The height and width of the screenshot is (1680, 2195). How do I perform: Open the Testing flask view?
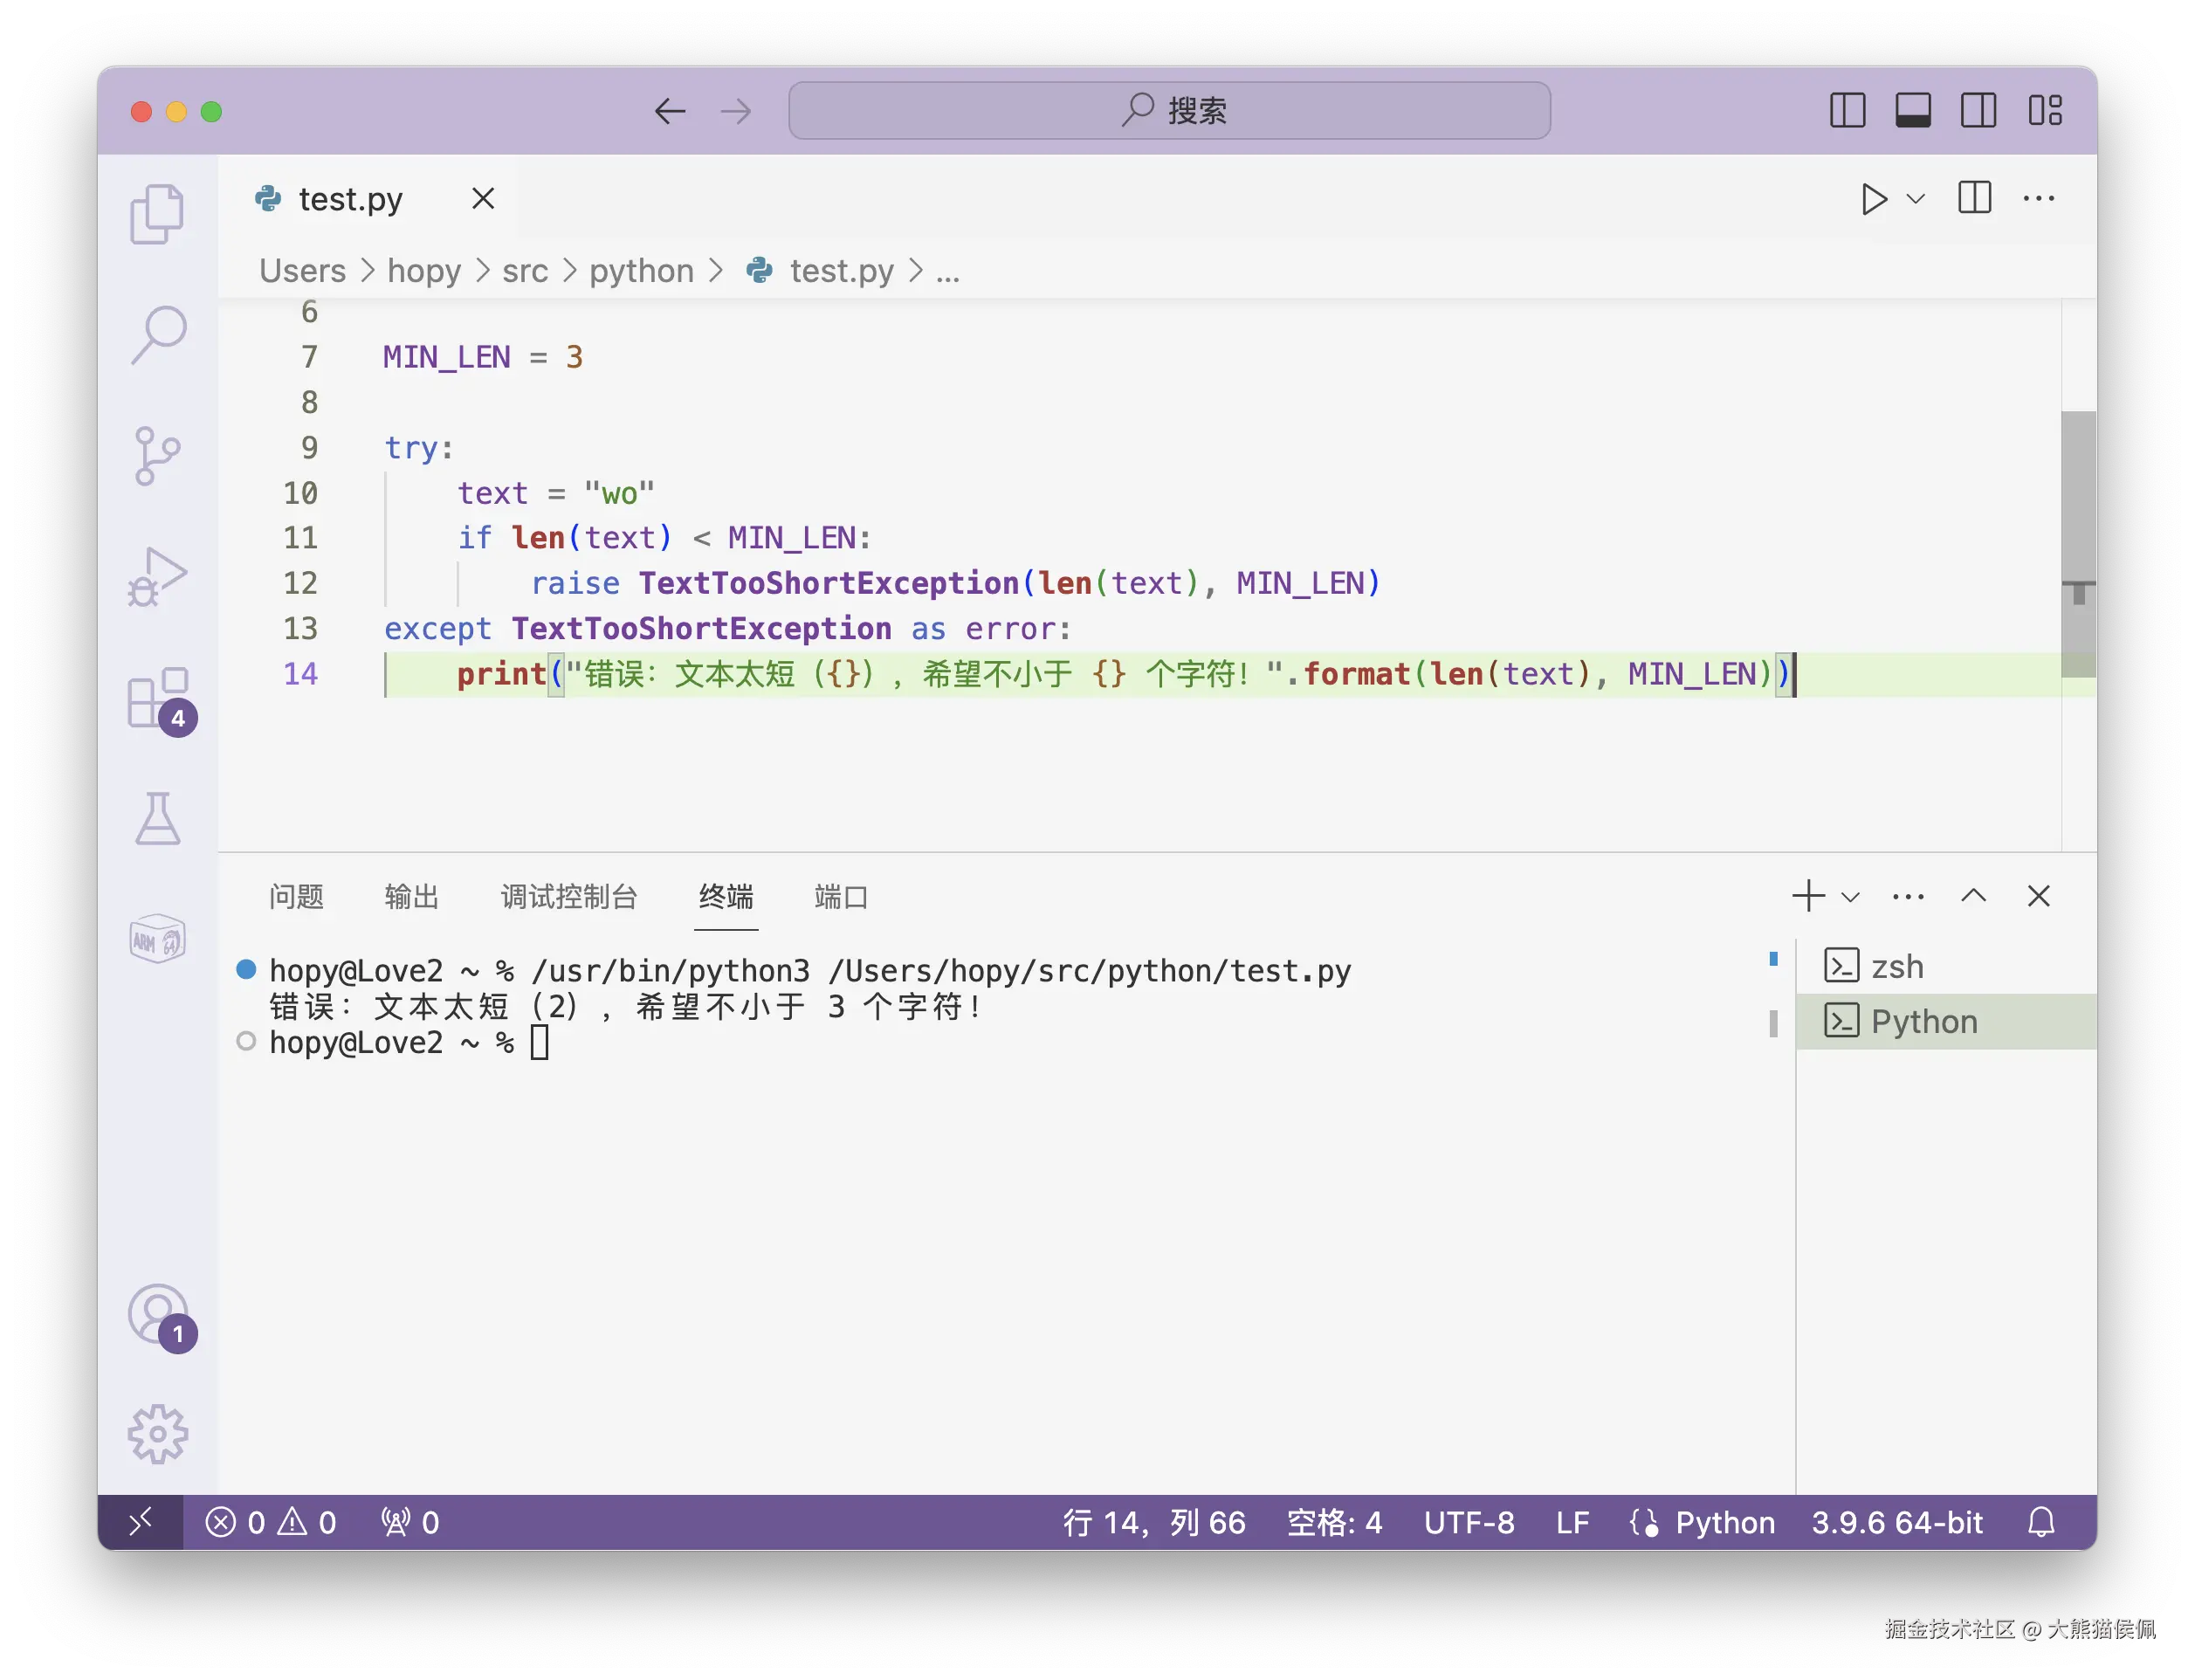(157, 819)
